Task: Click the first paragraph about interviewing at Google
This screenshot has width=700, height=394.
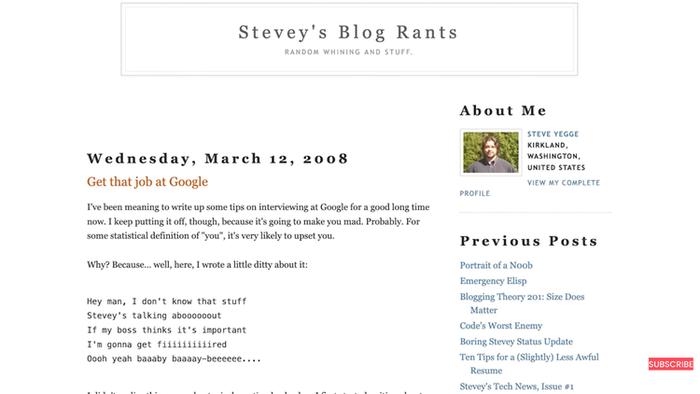Action: coord(258,221)
